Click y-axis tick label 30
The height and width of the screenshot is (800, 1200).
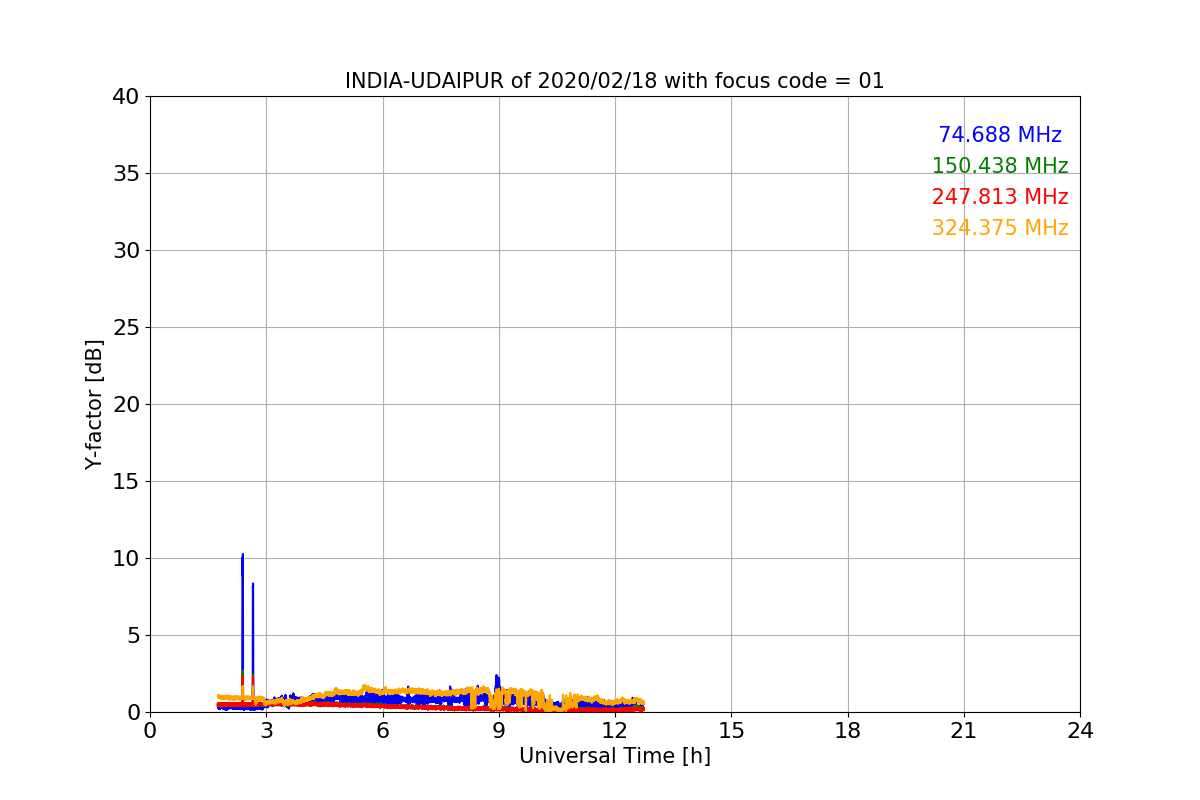(x=126, y=251)
